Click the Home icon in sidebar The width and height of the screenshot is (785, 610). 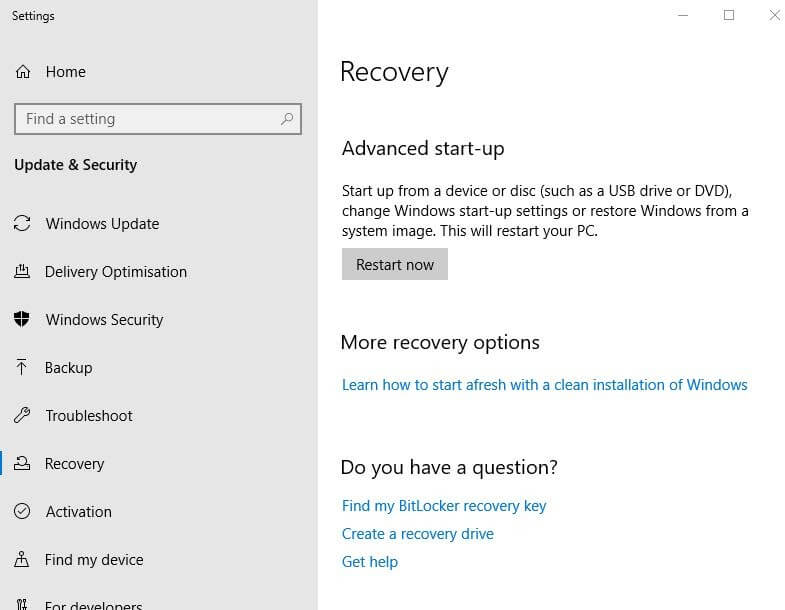[22, 72]
